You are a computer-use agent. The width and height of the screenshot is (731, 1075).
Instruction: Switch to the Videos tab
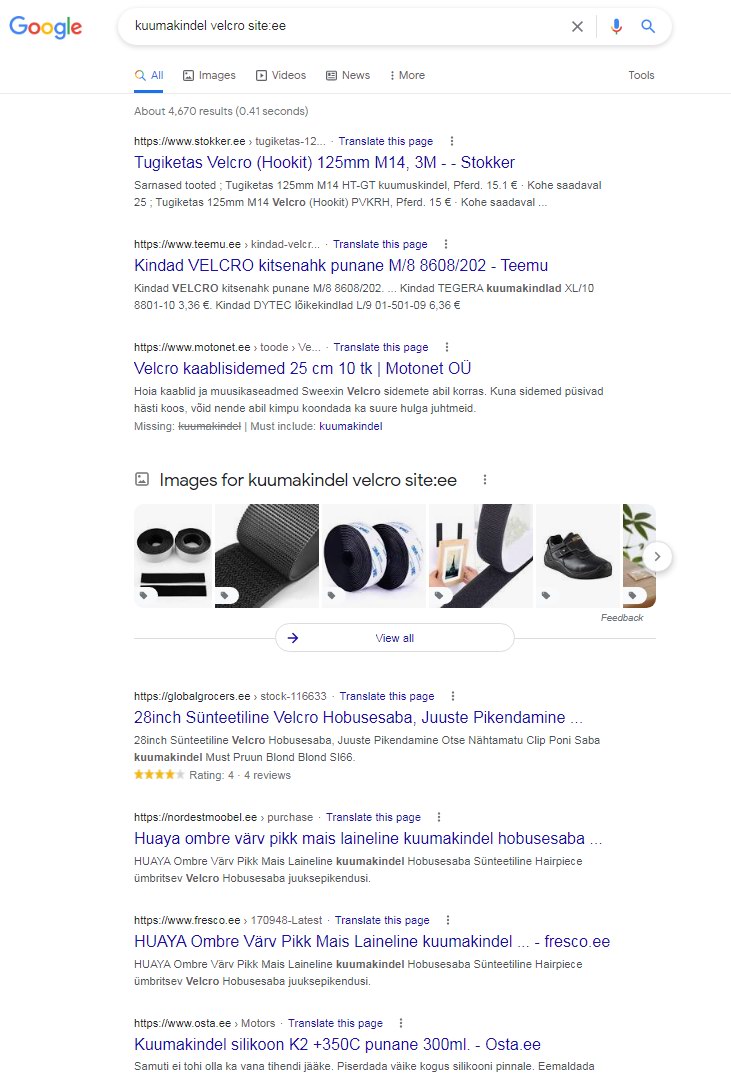[x=280, y=75]
